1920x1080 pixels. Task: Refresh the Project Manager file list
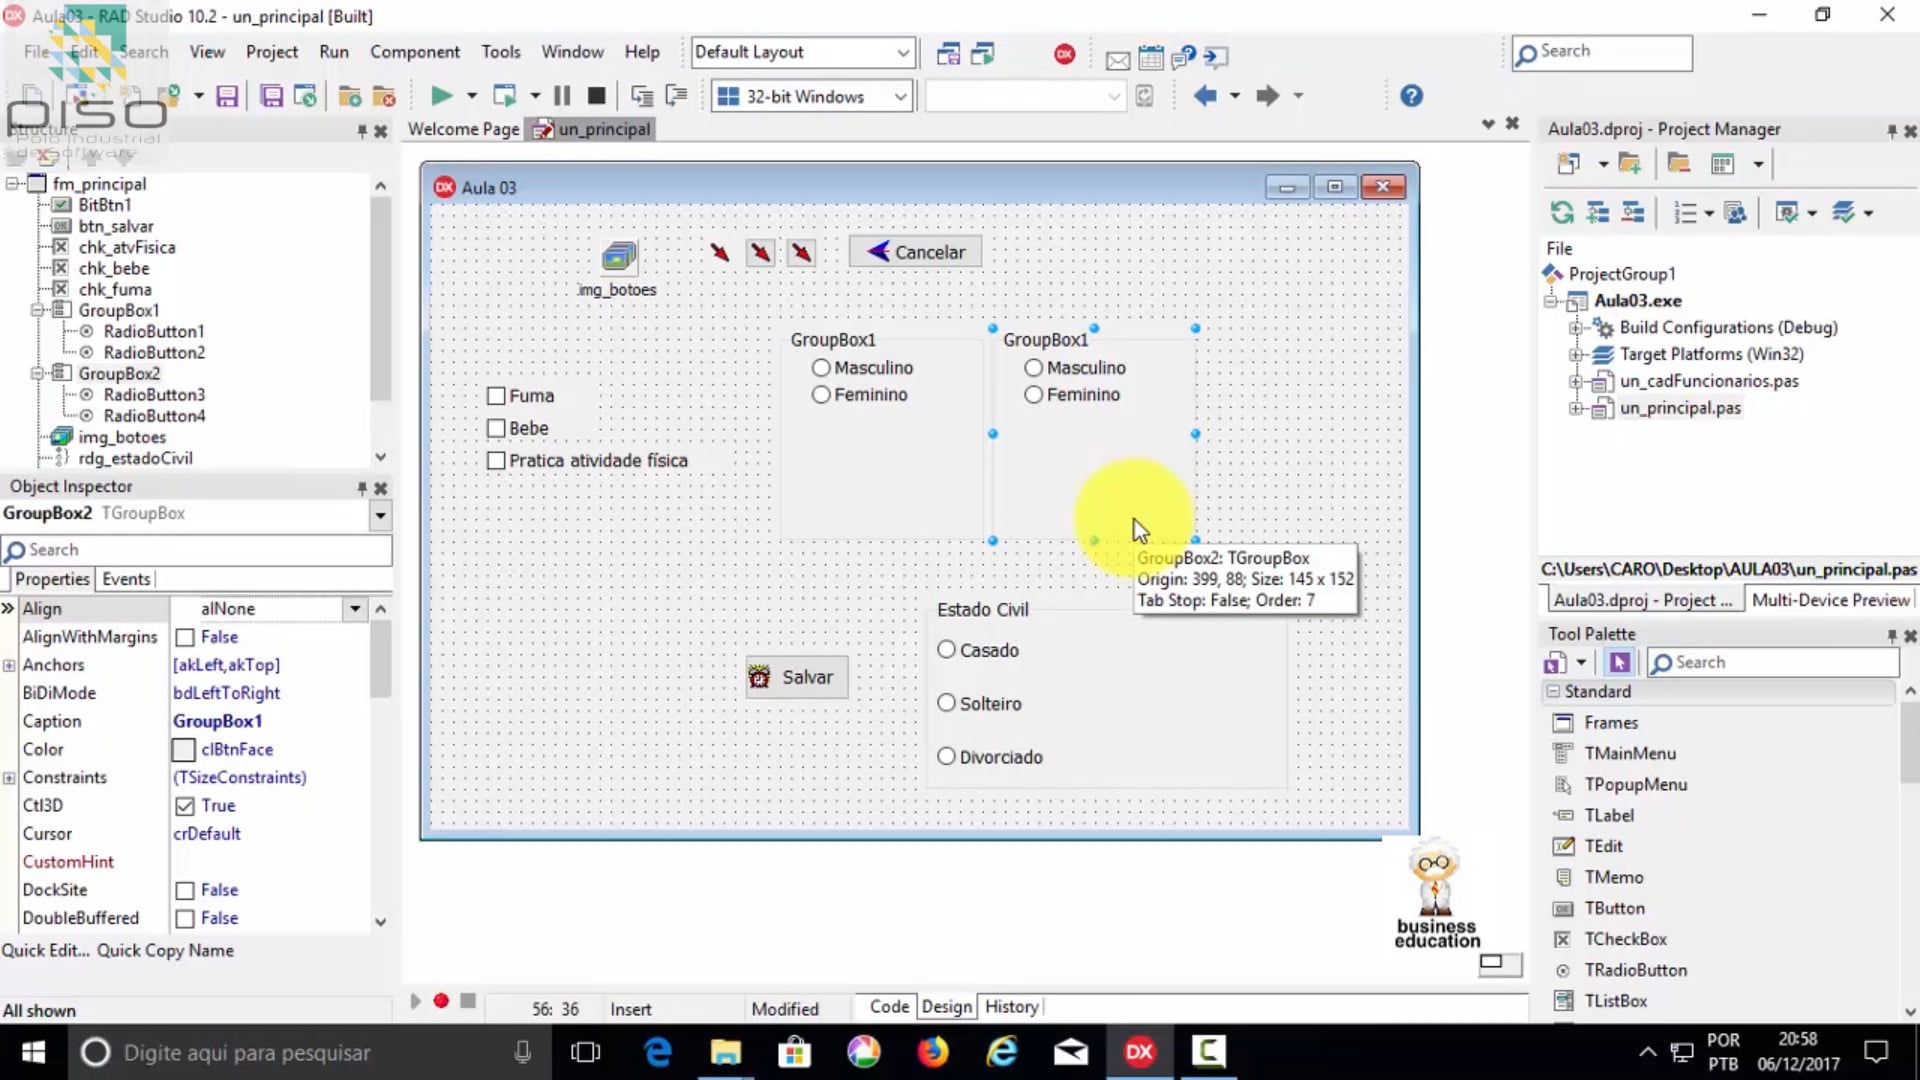pyautogui.click(x=1562, y=212)
